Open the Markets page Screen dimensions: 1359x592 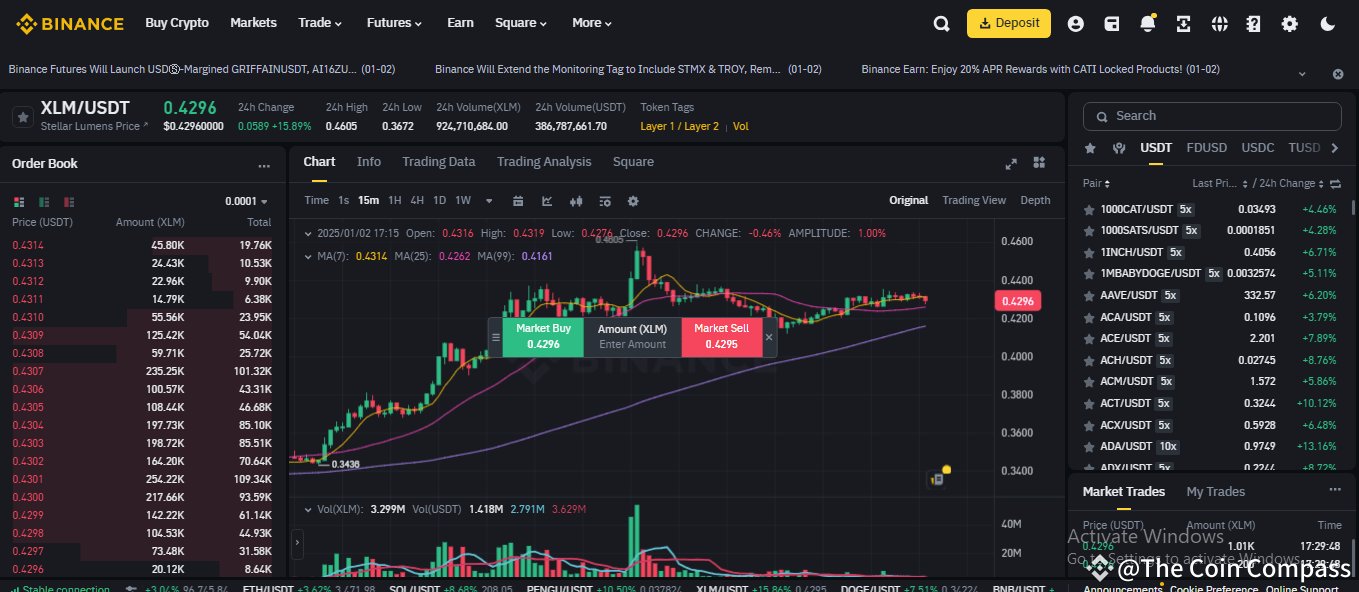pos(253,23)
